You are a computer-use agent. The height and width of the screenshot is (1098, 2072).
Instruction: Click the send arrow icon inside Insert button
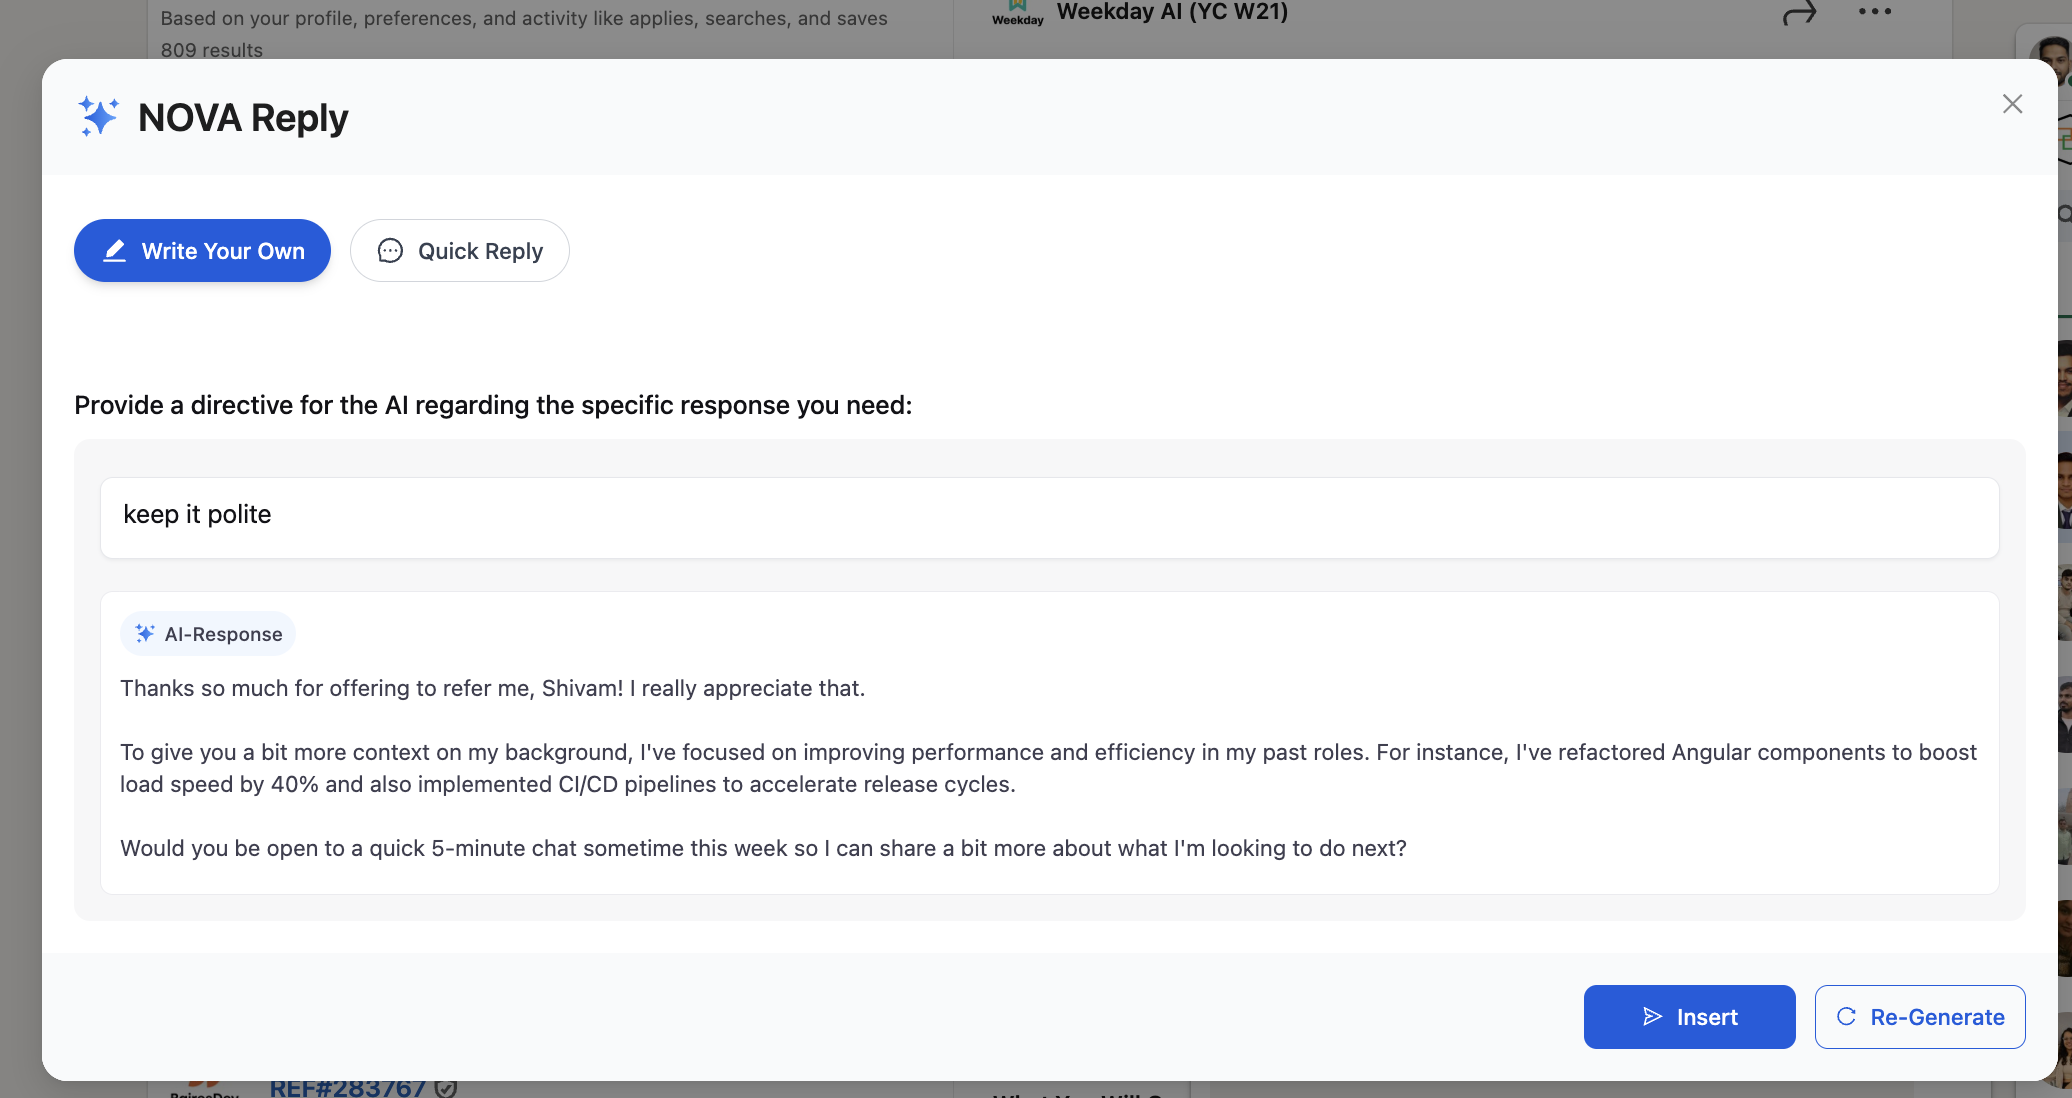(x=1652, y=1017)
